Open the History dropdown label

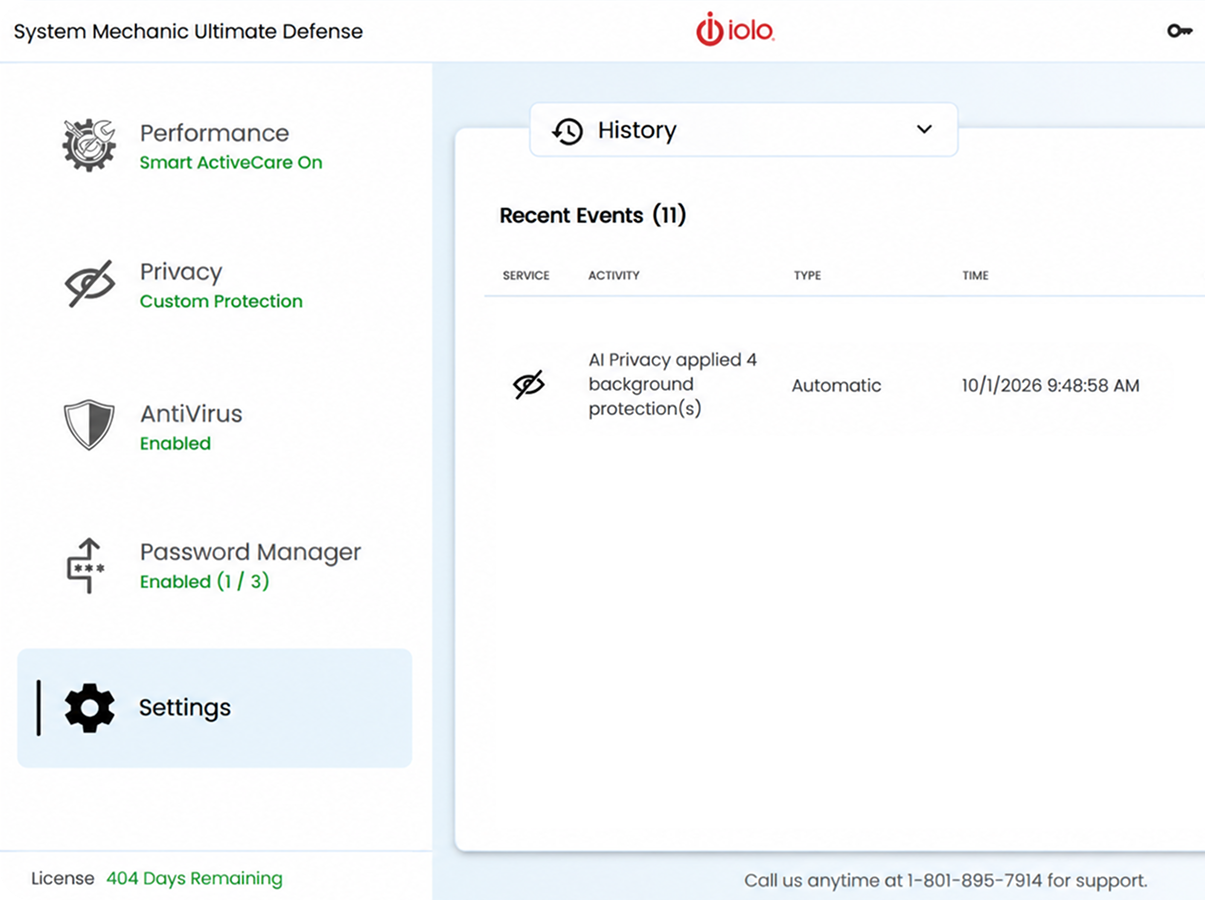point(637,130)
